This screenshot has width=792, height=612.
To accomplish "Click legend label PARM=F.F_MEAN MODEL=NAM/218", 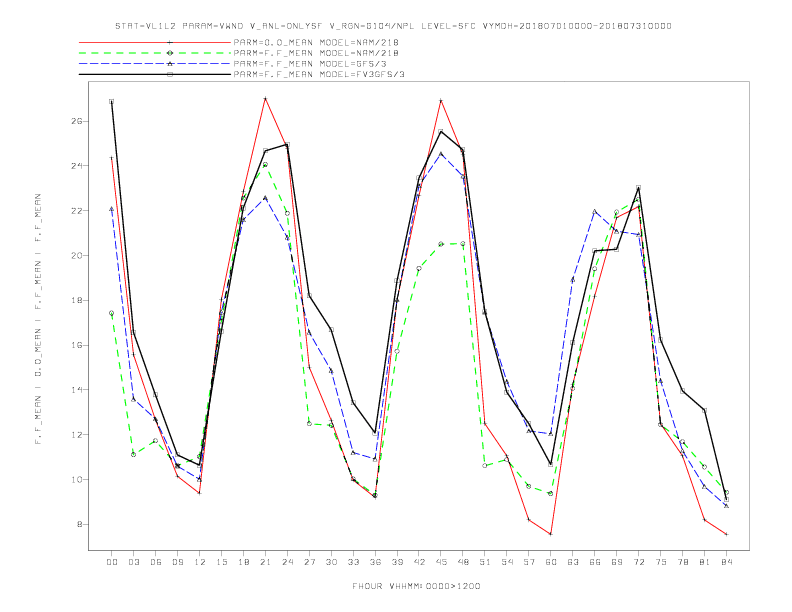I will click(316, 53).
